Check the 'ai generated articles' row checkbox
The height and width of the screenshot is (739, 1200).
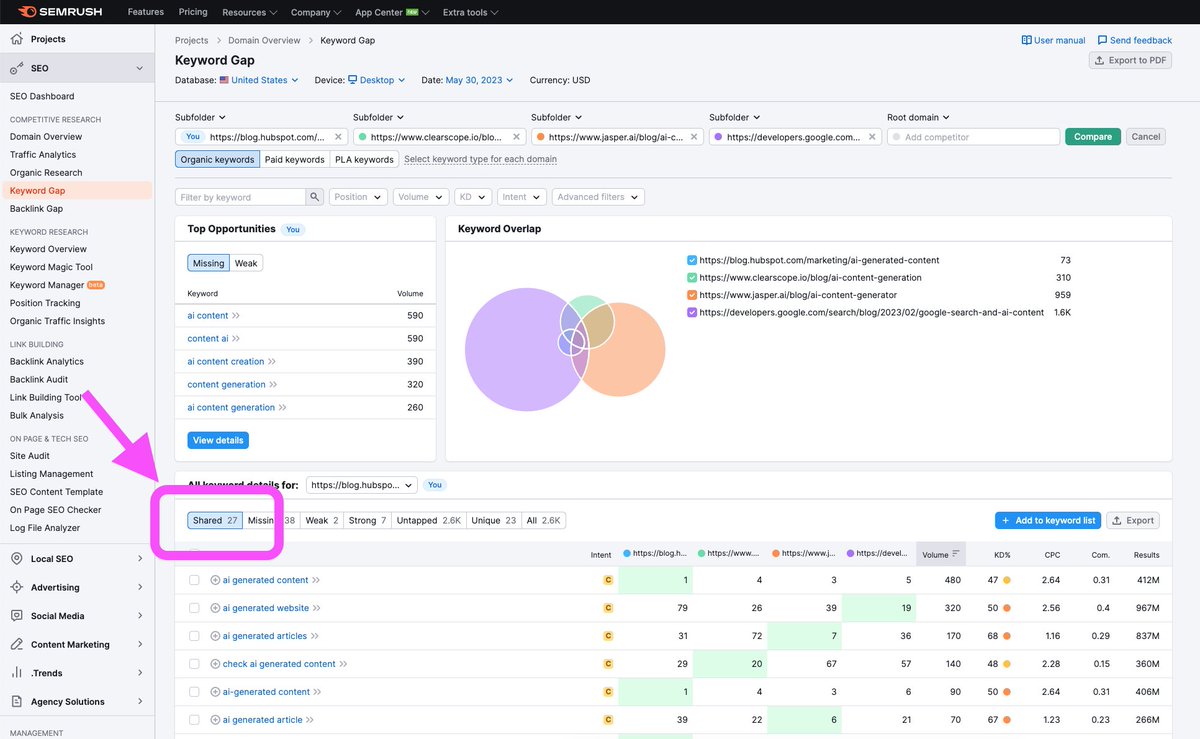(x=194, y=636)
